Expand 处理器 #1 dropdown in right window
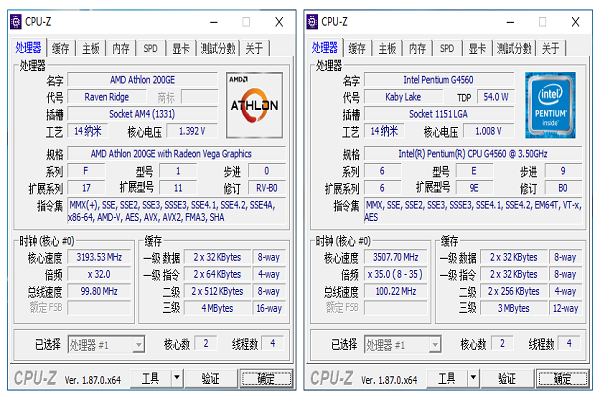Screen dimensions: 600x400 click(x=435, y=344)
